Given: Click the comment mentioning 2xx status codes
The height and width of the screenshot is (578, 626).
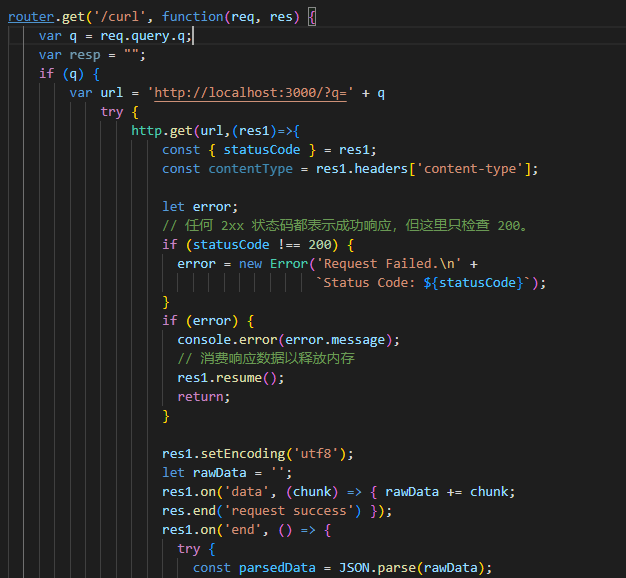Looking at the screenshot, I should [x=345, y=226].
